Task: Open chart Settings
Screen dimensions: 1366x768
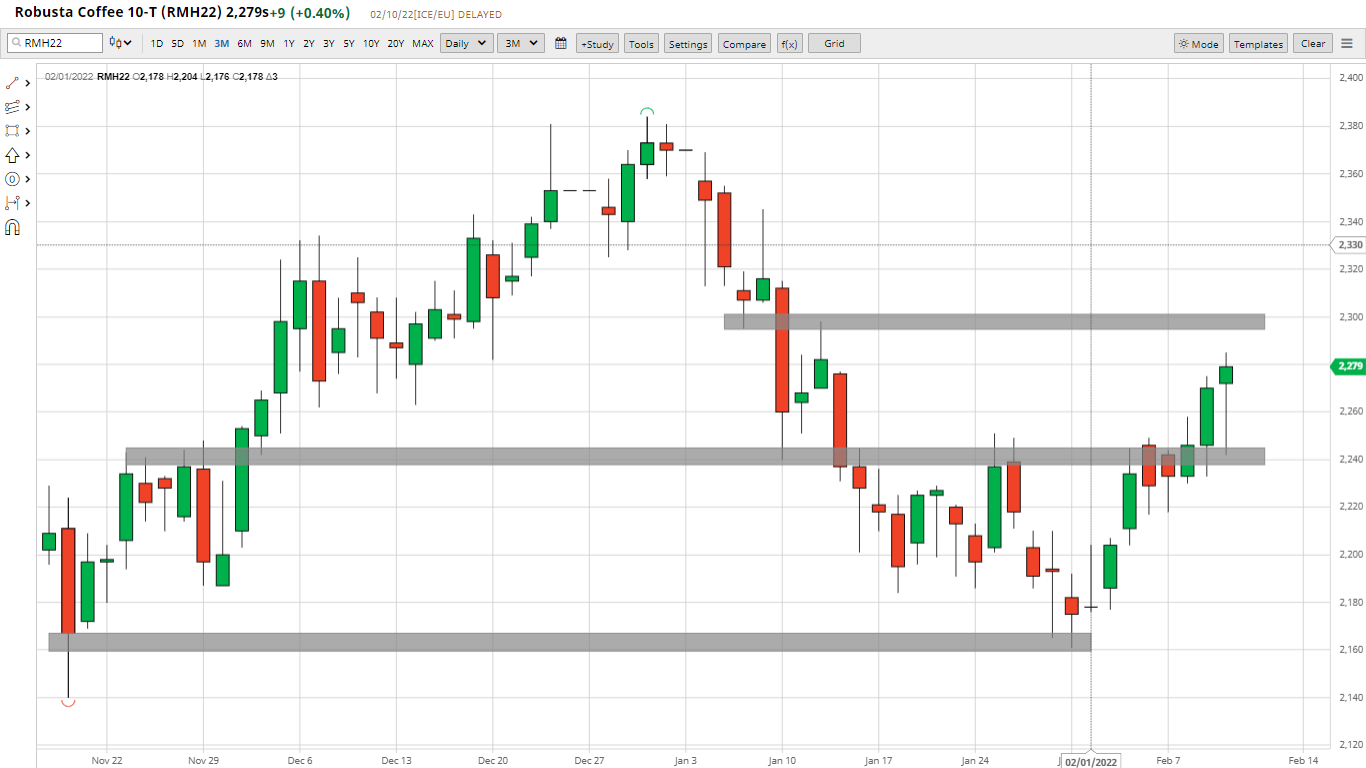Action: tap(688, 44)
